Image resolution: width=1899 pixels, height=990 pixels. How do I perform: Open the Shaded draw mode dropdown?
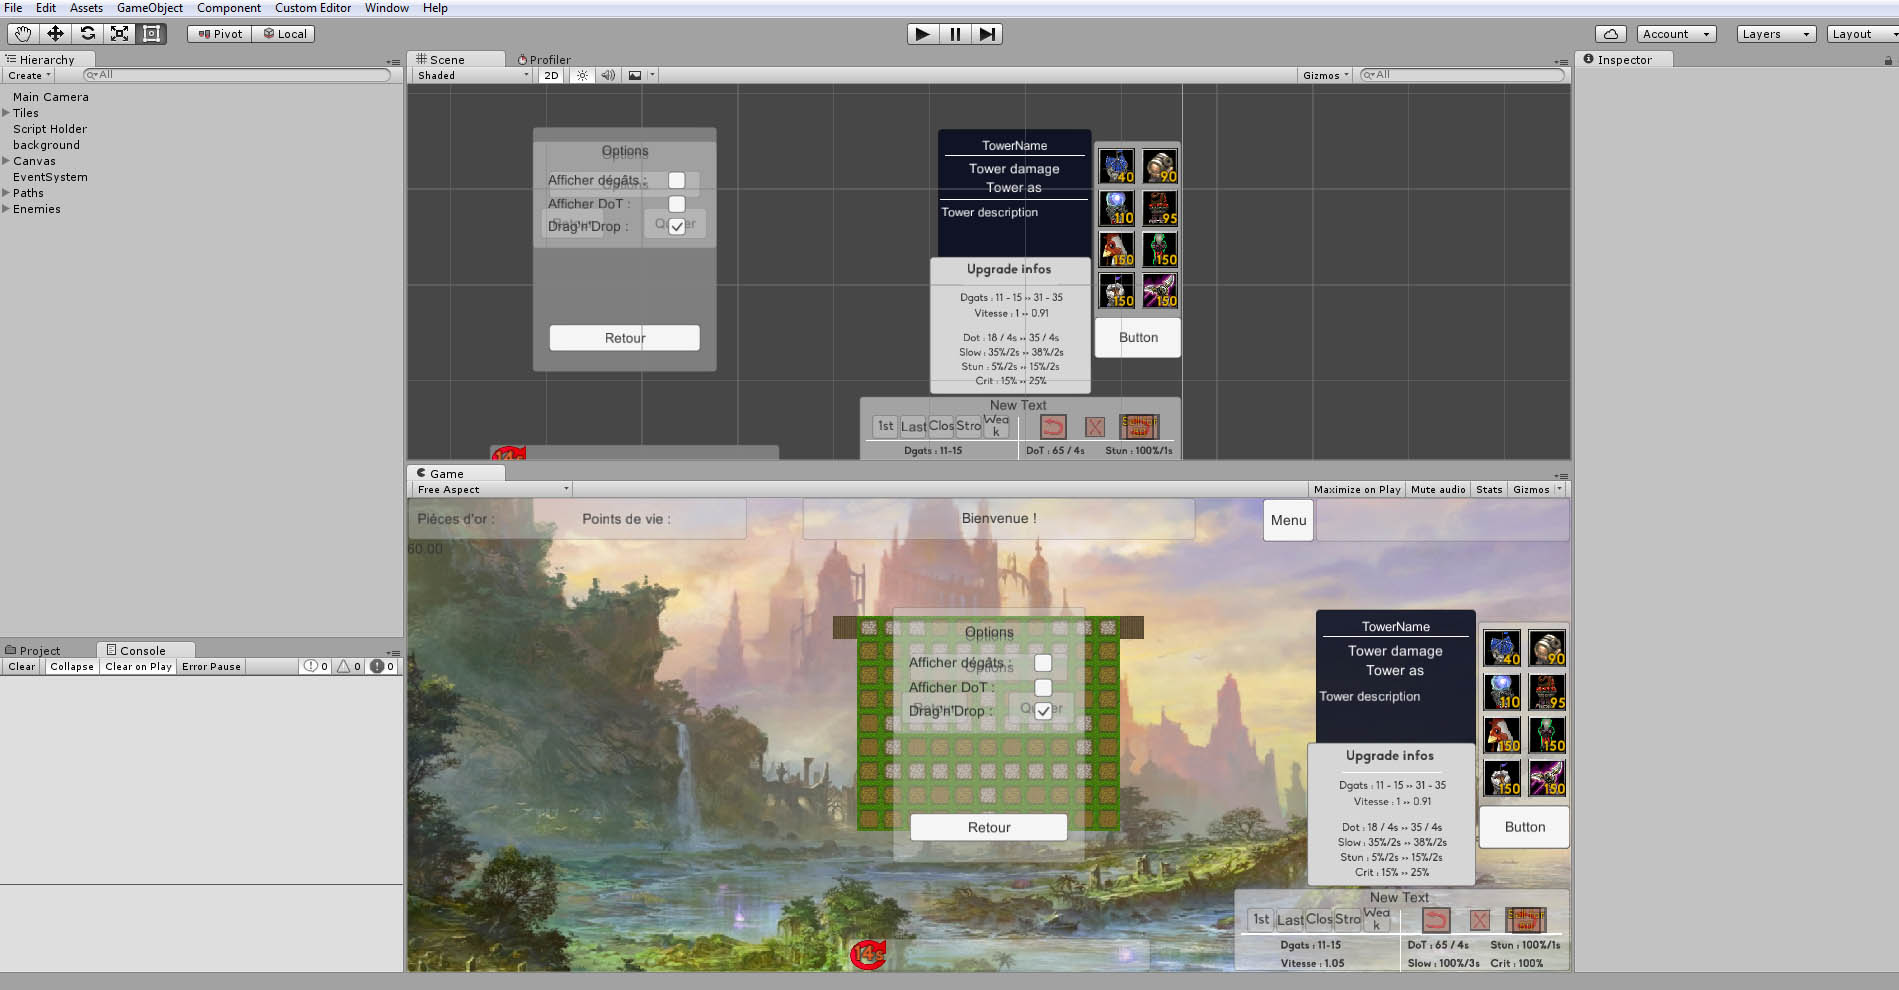(470, 75)
